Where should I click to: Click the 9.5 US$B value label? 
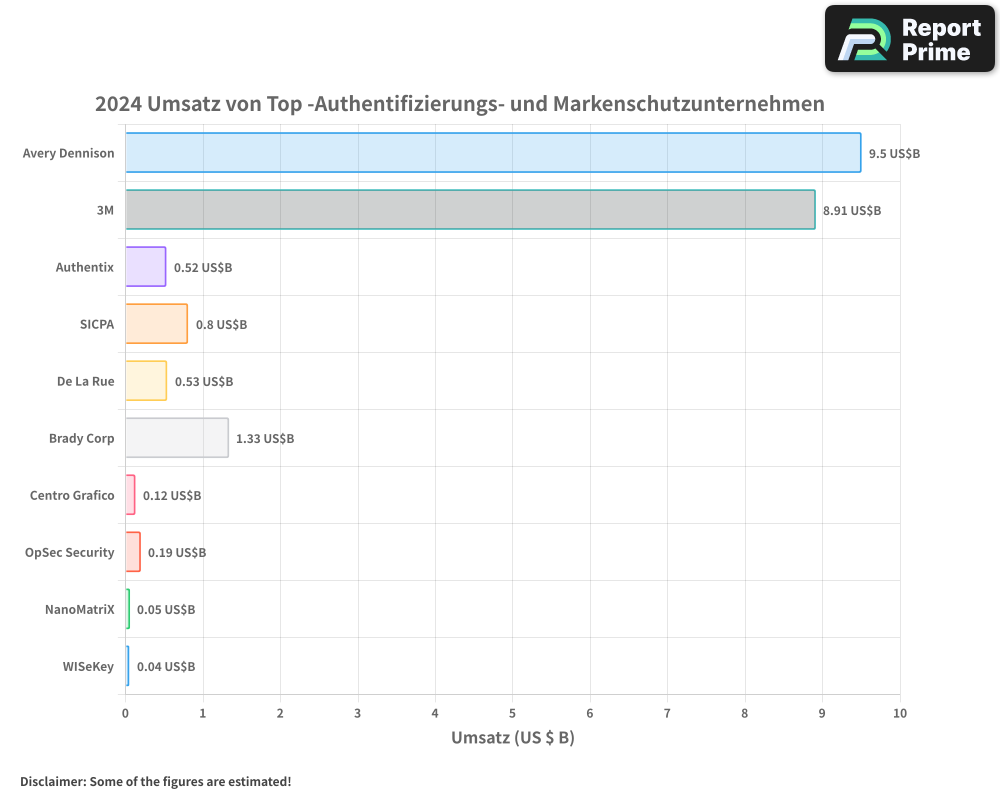click(x=893, y=153)
